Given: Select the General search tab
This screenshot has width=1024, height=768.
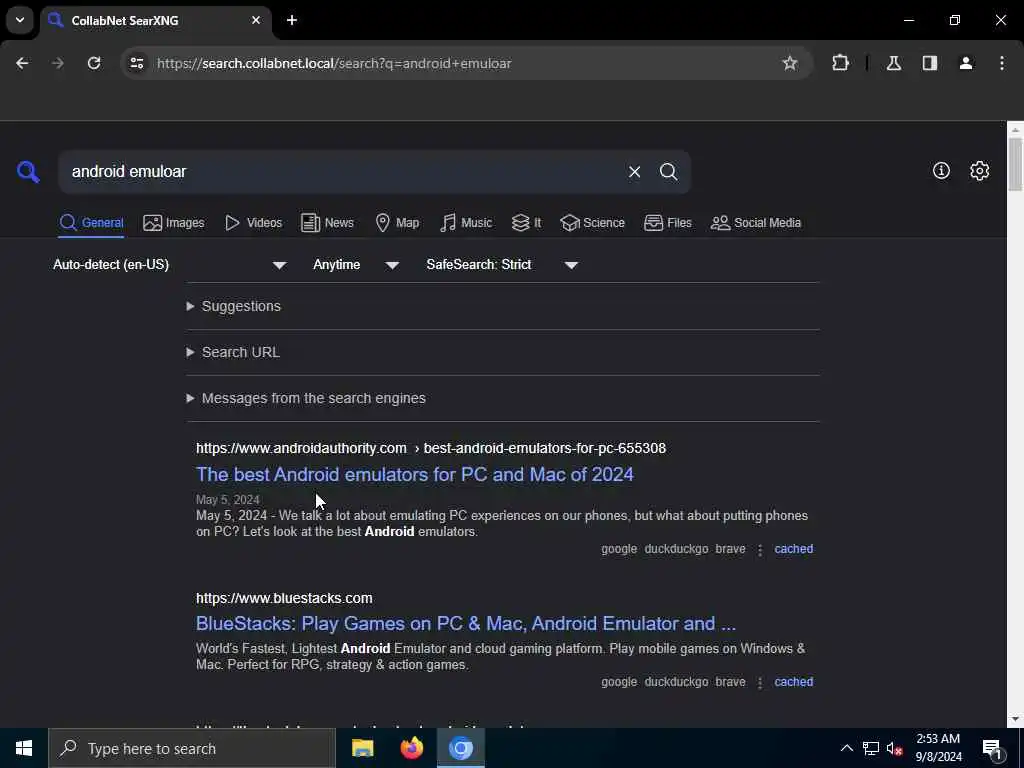Looking at the screenshot, I should (91, 223).
